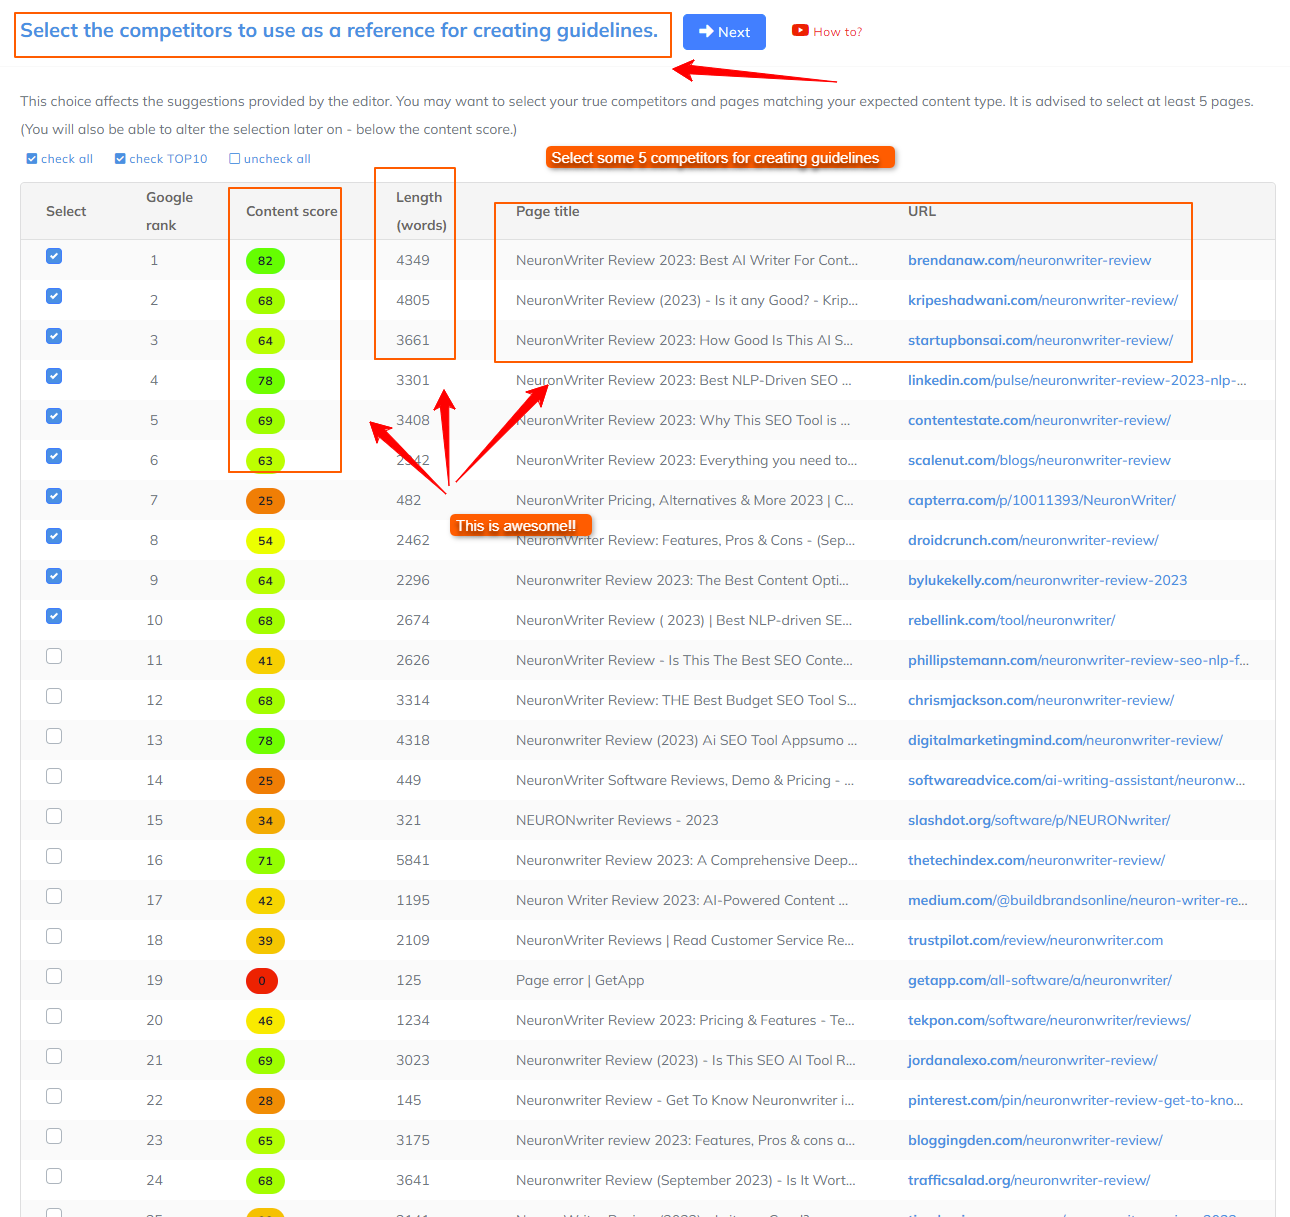Viewport: 1290px width, 1217px height.
Task: Open the droidcrunch.com review link
Action: (1033, 540)
